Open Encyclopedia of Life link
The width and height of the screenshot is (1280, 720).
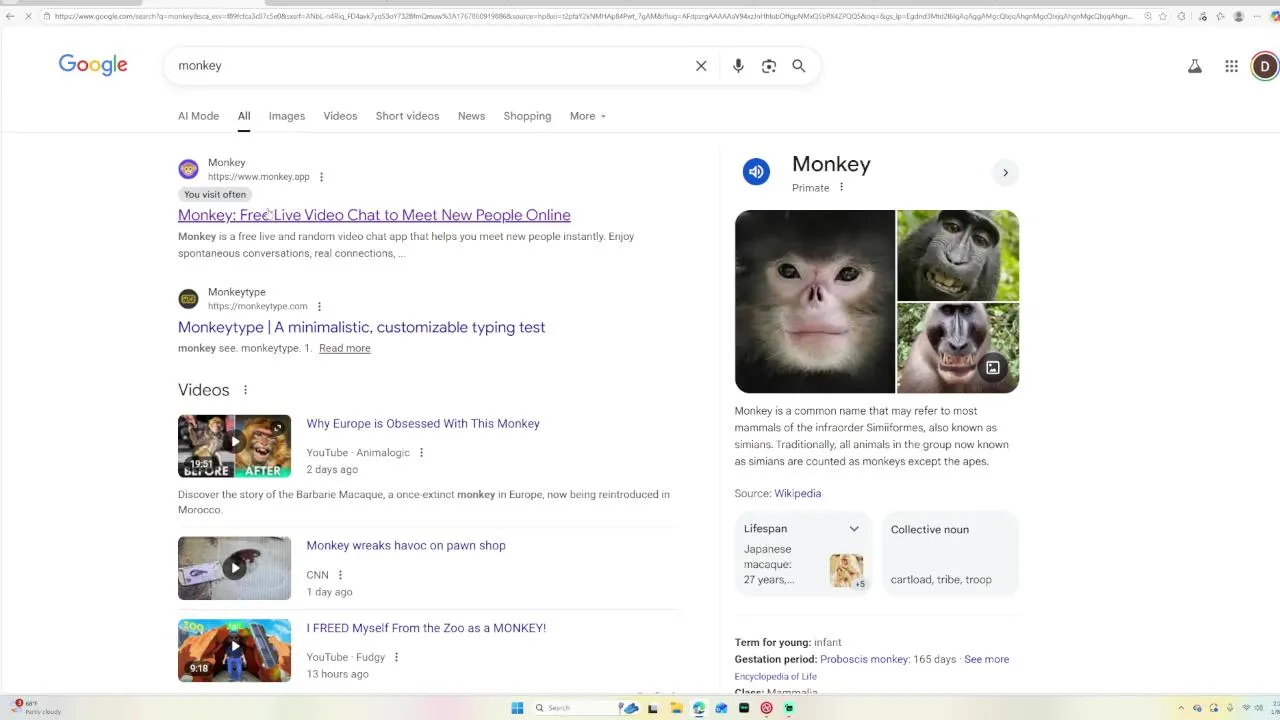(775, 677)
